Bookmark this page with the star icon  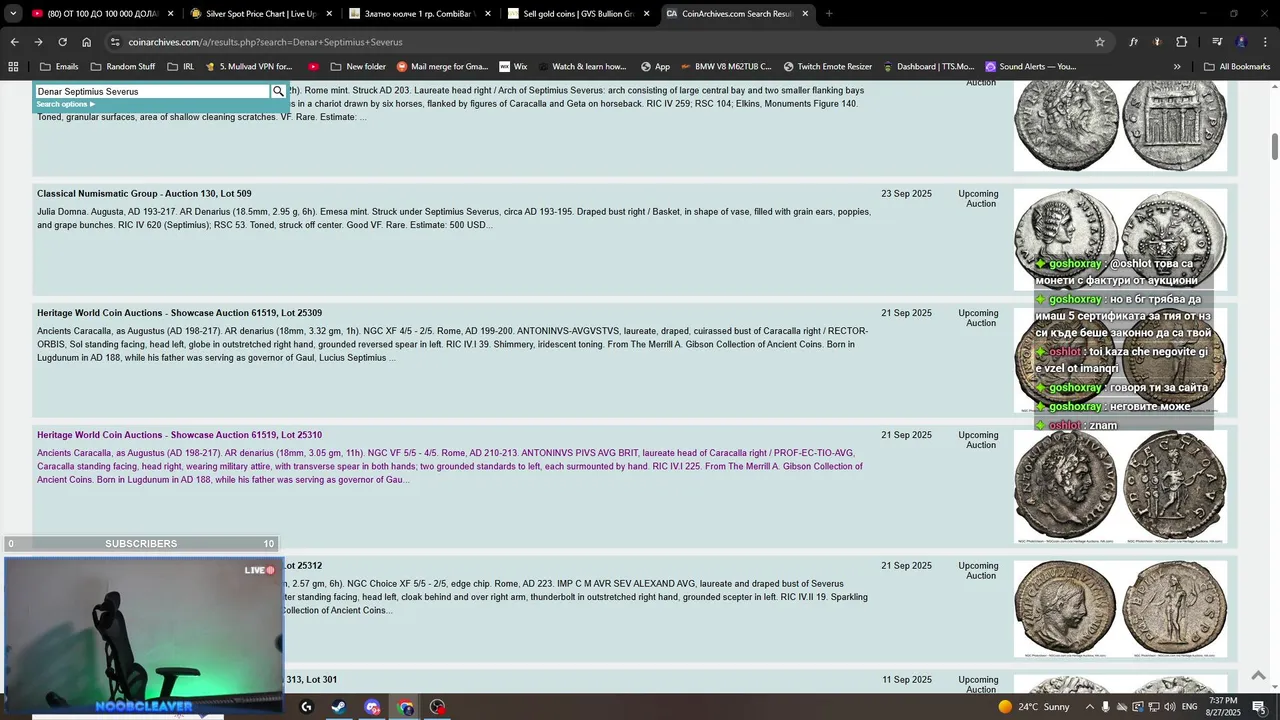(1100, 42)
